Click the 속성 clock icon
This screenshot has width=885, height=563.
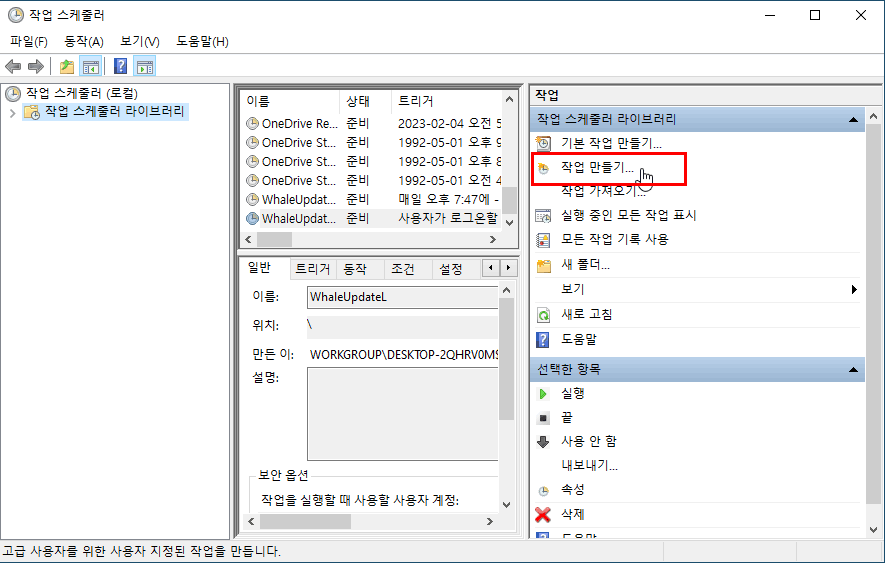[544, 491]
